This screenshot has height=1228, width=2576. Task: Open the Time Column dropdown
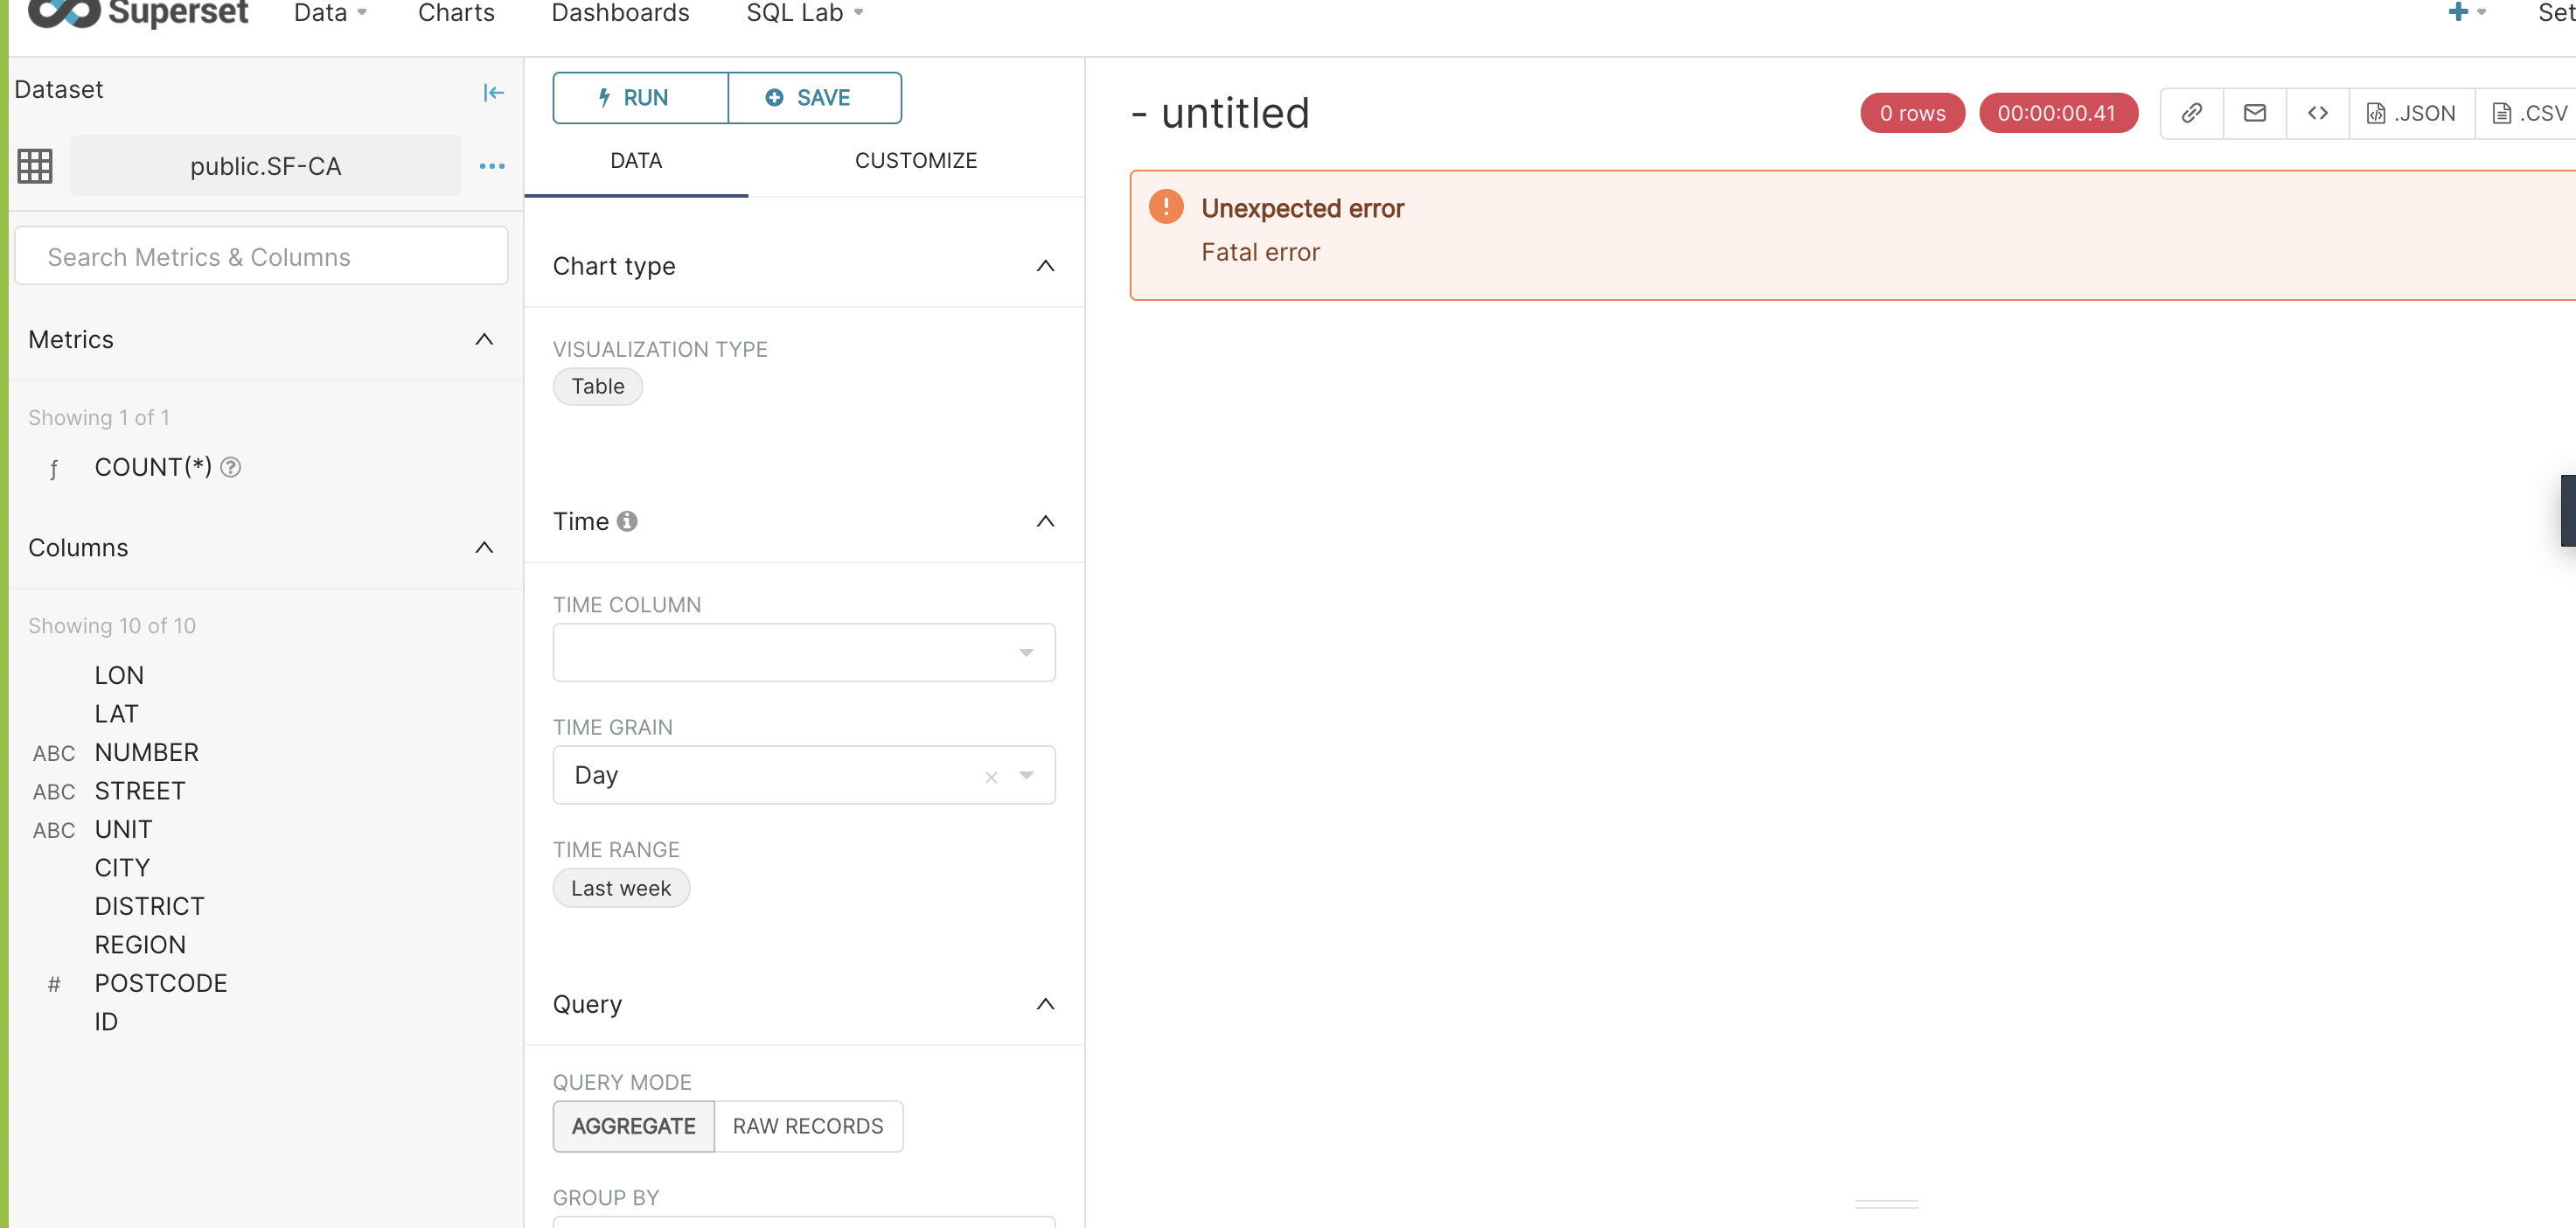(x=803, y=653)
